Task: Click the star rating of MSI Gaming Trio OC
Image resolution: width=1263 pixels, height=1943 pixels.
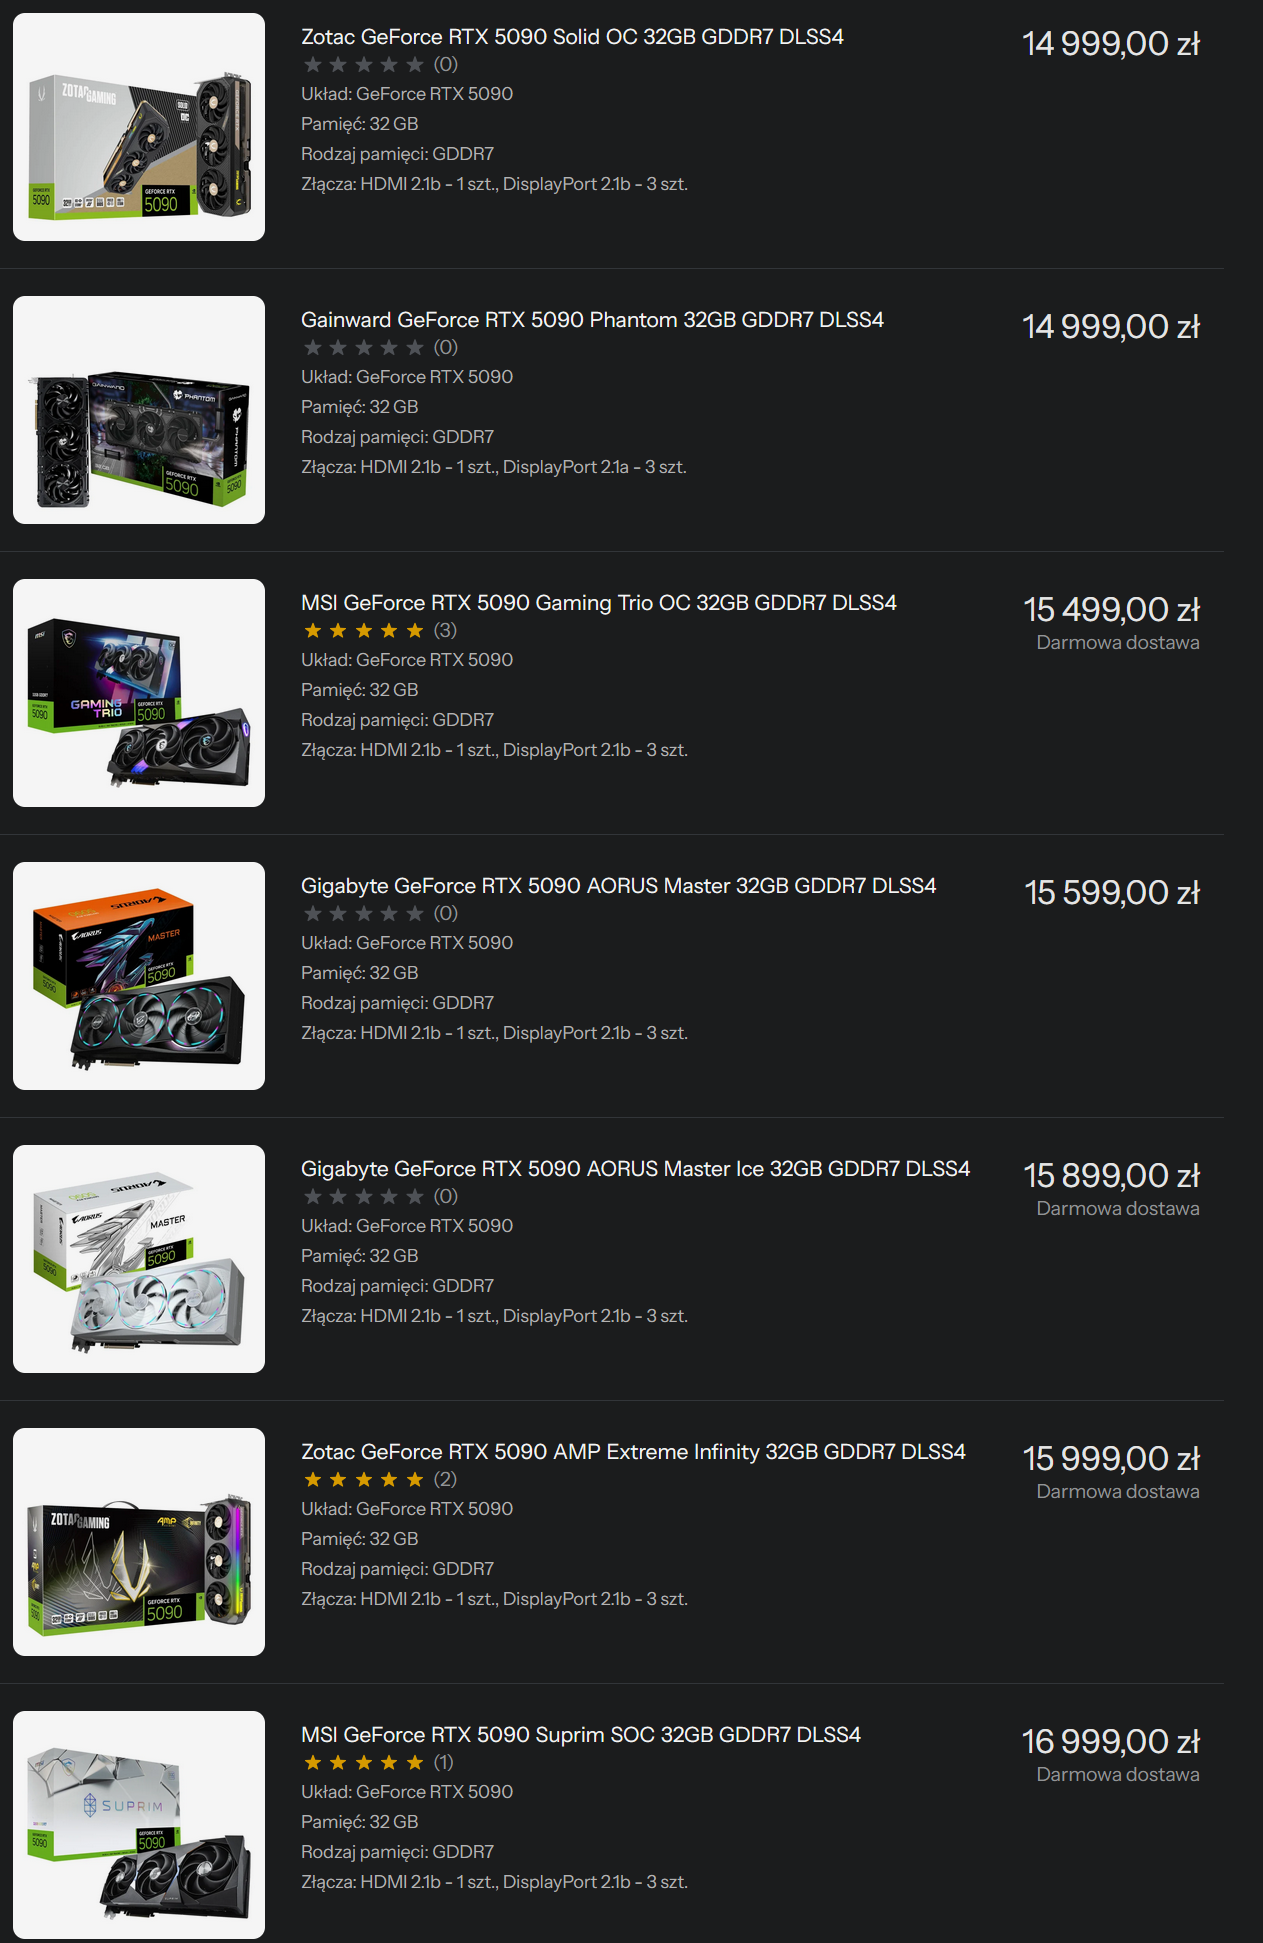Action: click(x=364, y=630)
